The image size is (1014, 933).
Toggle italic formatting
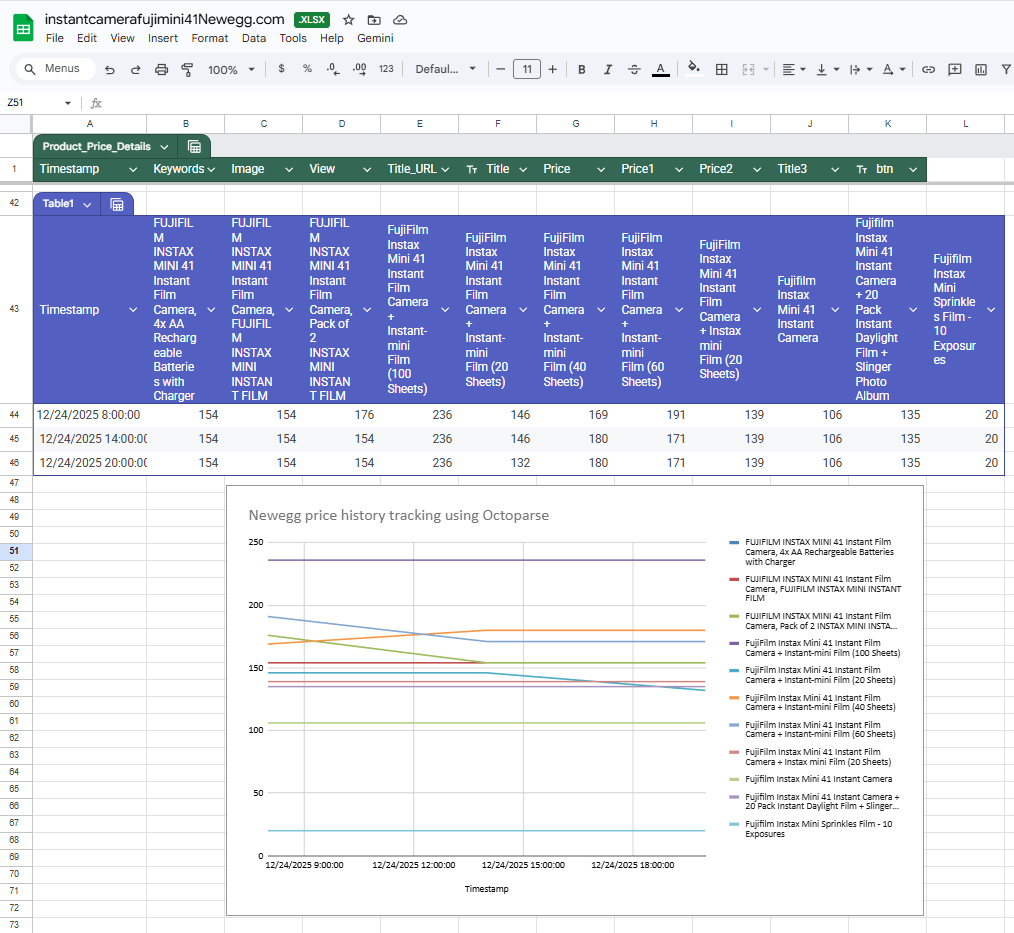click(x=607, y=70)
